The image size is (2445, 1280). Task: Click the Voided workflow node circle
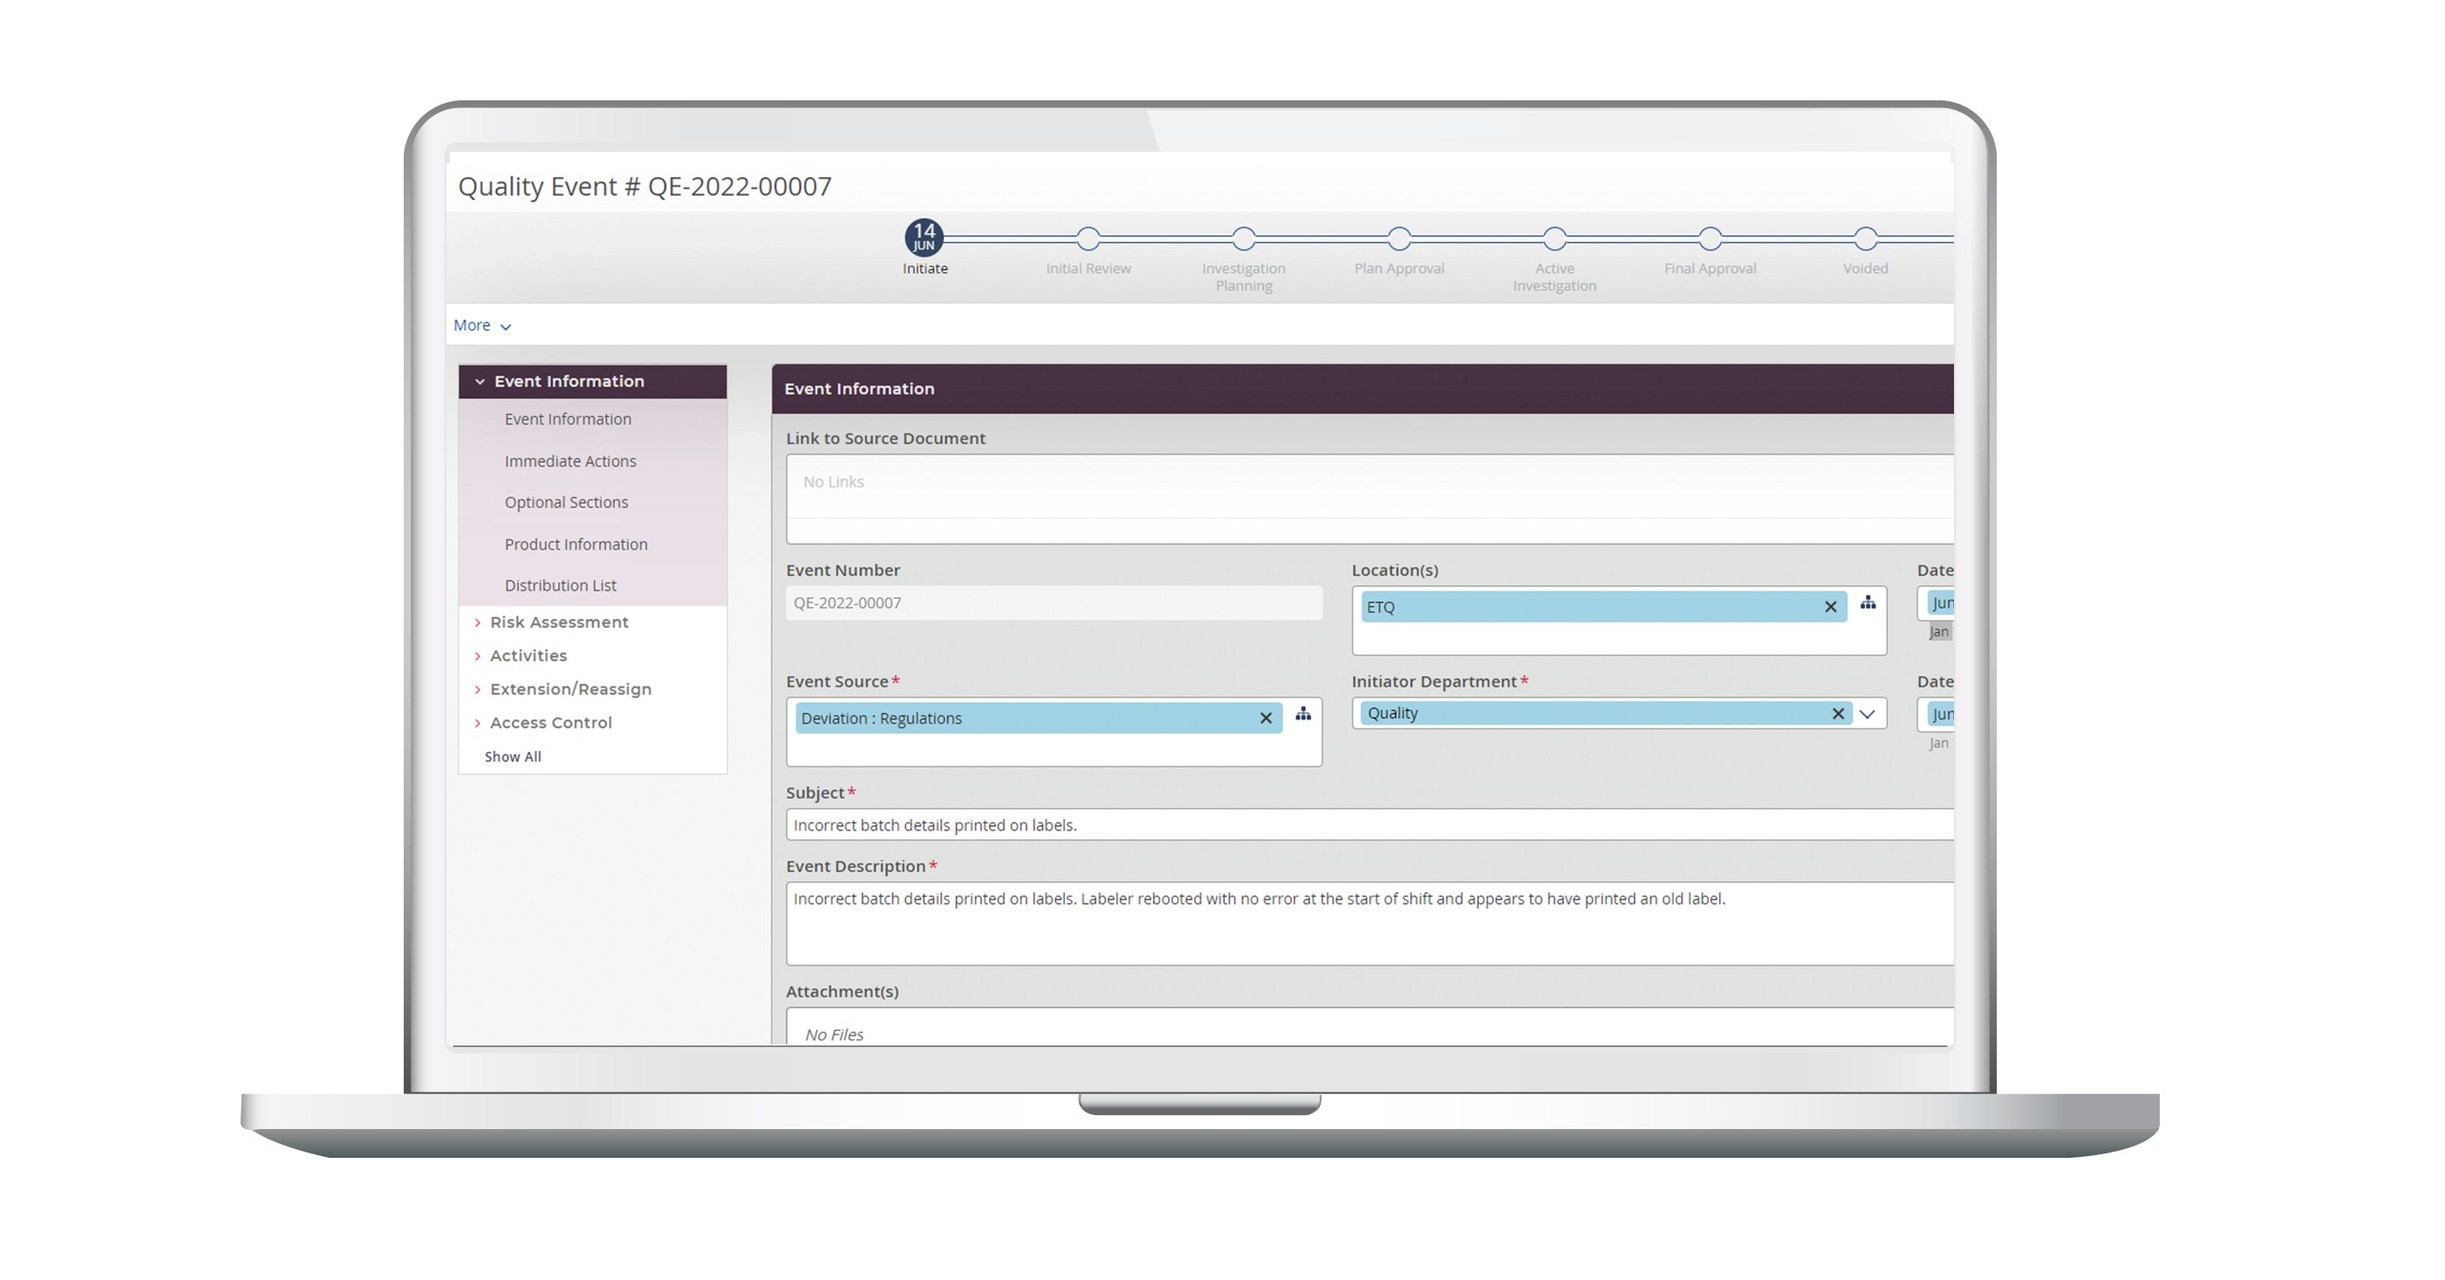pyautogui.click(x=1864, y=241)
